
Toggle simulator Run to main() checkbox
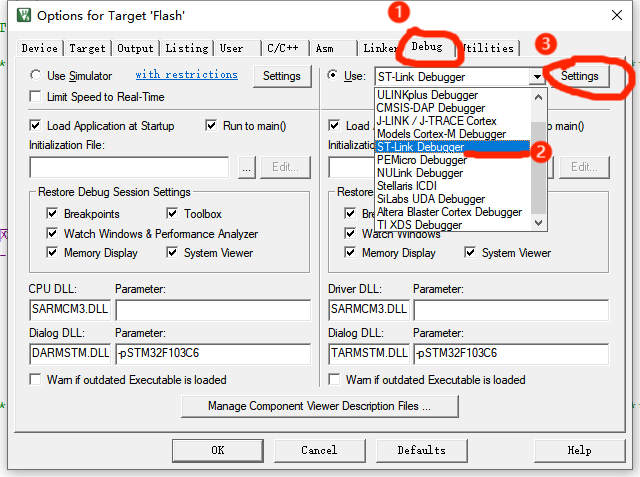(x=211, y=125)
